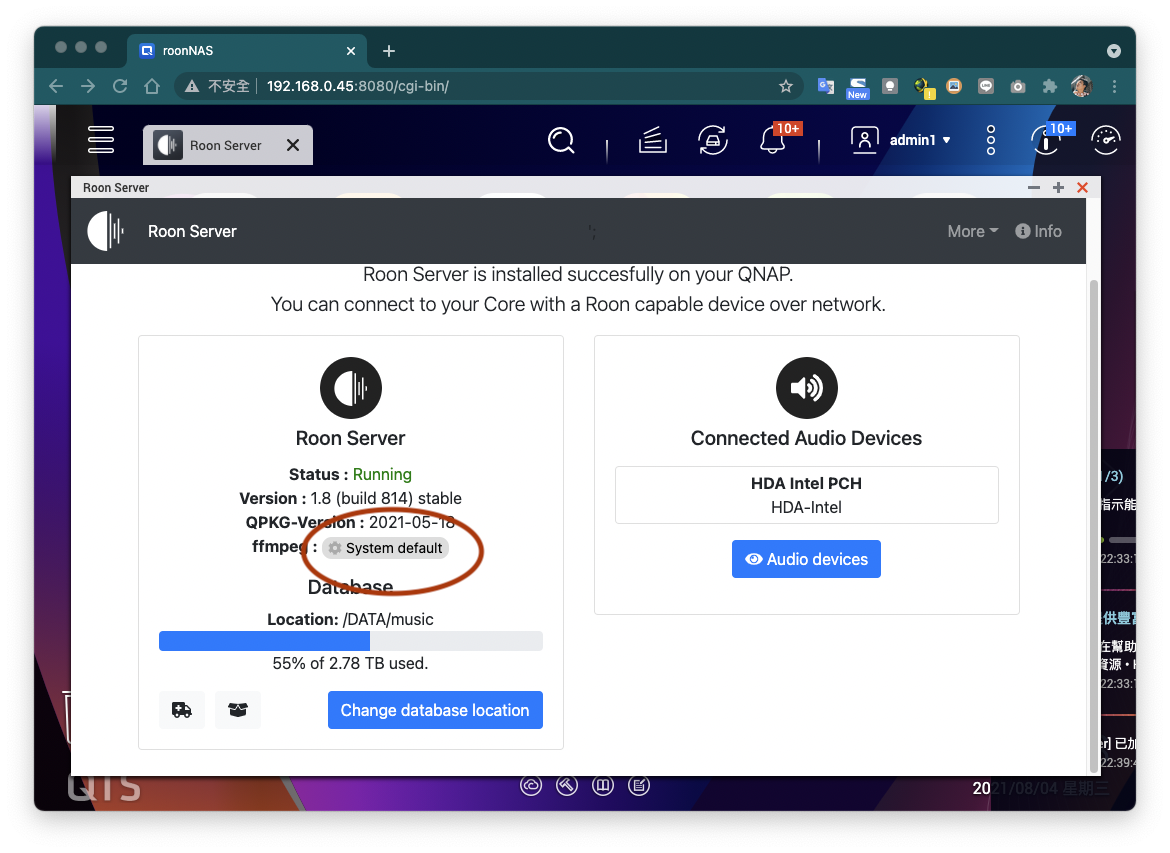The width and height of the screenshot is (1170, 853).
Task: Close the Roon Server taskbar tab
Action: click(x=293, y=145)
